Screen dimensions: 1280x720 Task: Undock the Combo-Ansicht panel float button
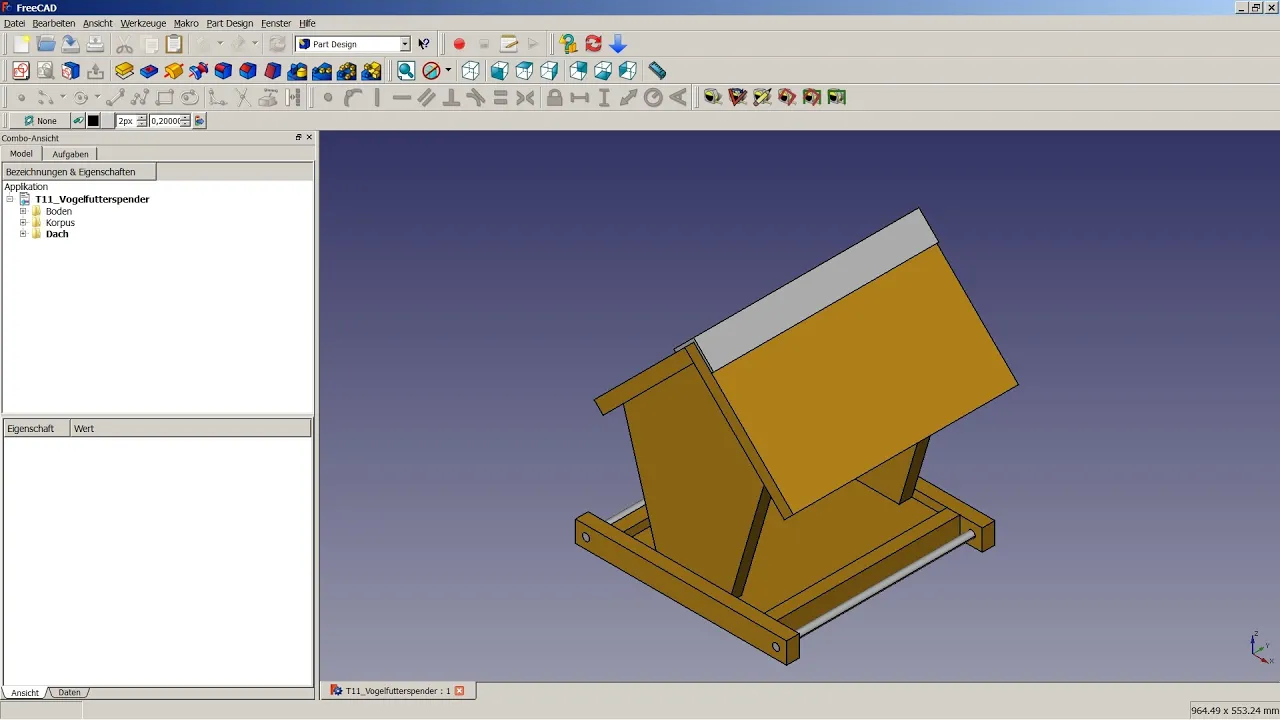tap(298, 138)
